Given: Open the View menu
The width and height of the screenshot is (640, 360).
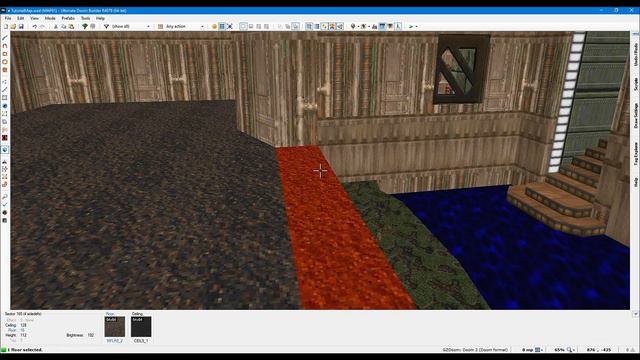Looking at the screenshot, I should pyautogui.click(x=34, y=18).
